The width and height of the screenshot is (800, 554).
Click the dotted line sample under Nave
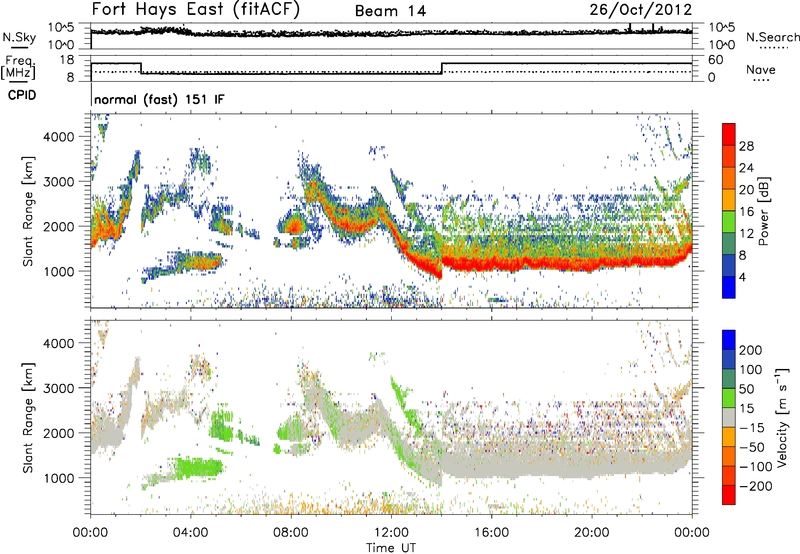[761, 80]
